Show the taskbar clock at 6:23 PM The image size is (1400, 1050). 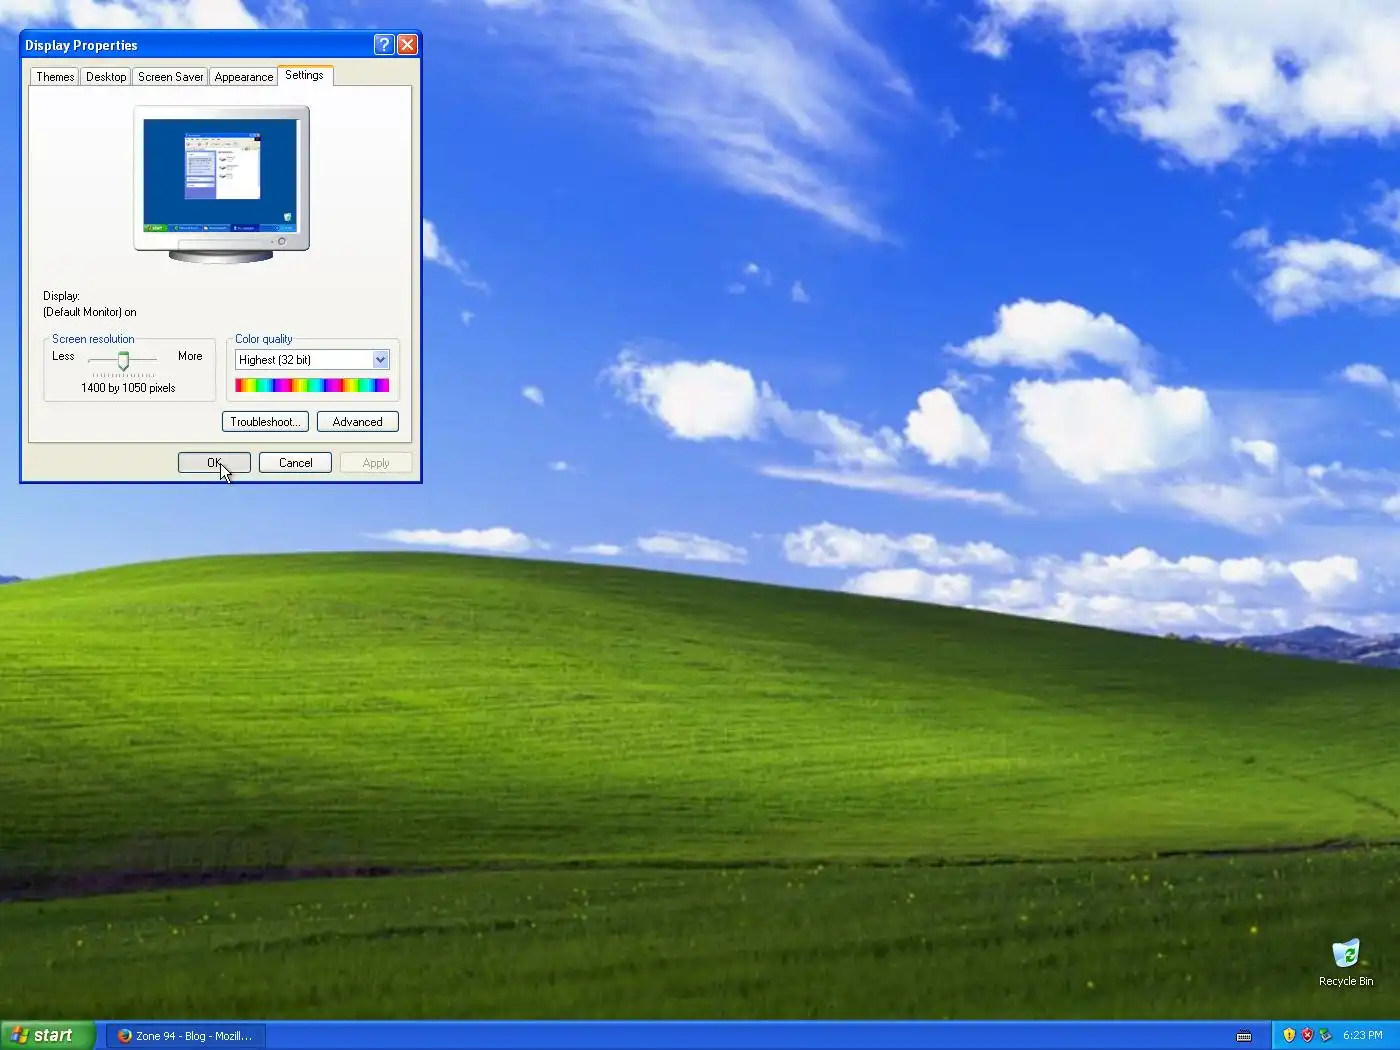click(1362, 1035)
